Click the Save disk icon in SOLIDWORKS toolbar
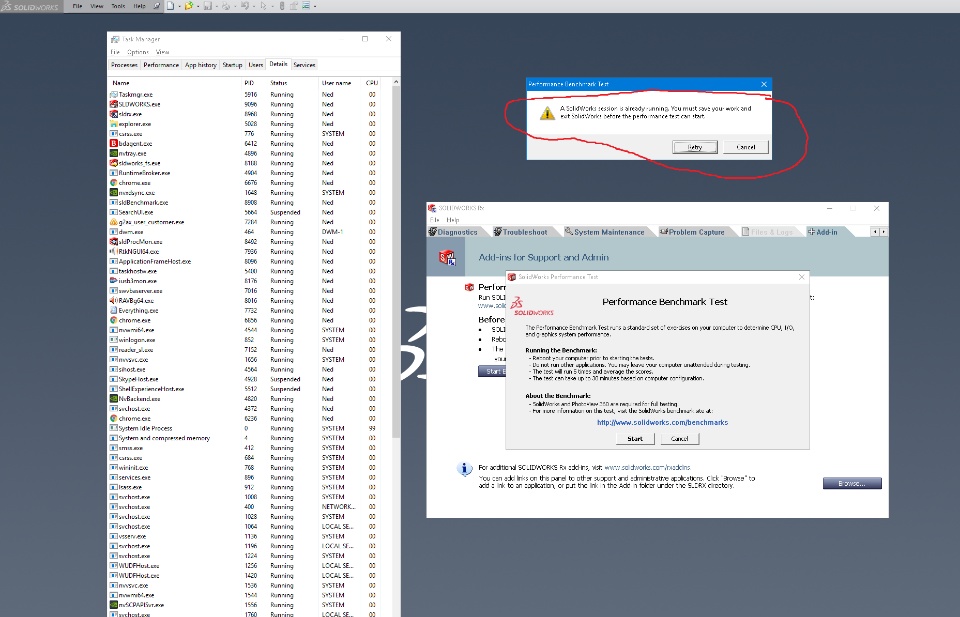 click(208, 6)
